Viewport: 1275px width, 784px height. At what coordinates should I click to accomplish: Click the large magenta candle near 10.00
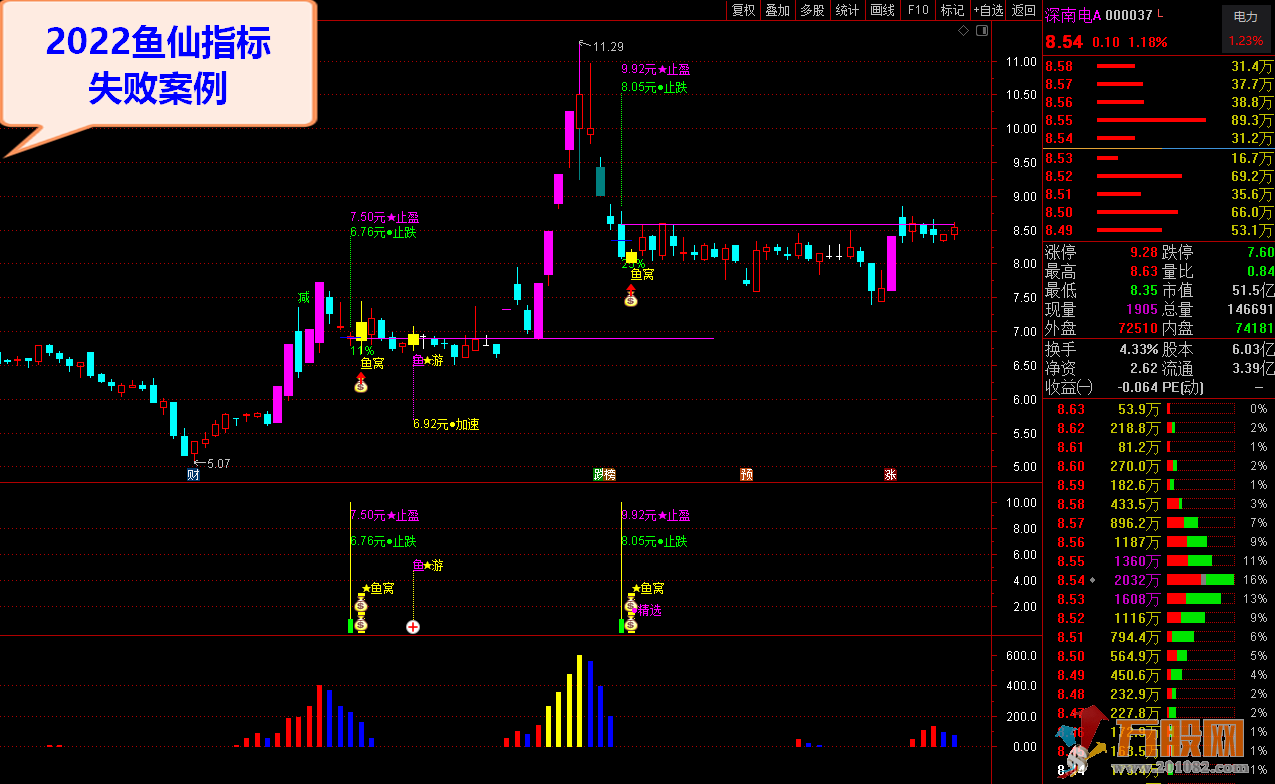(x=569, y=129)
